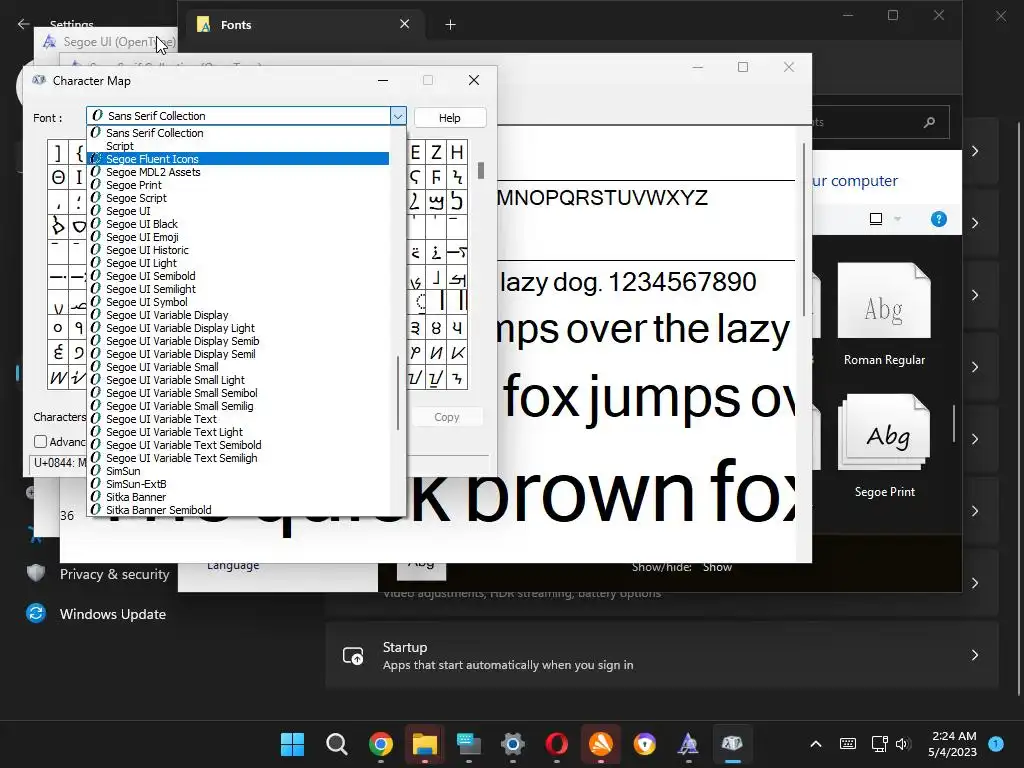Click the touch keyboard tray icon
1024x768 pixels.
point(848,744)
